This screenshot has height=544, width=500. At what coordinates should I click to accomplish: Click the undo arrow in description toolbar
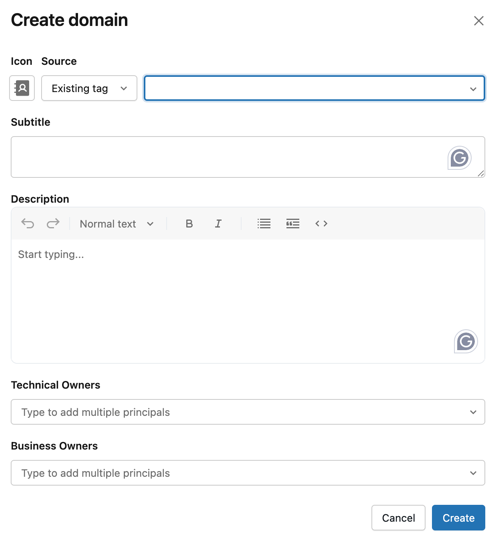(28, 224)
